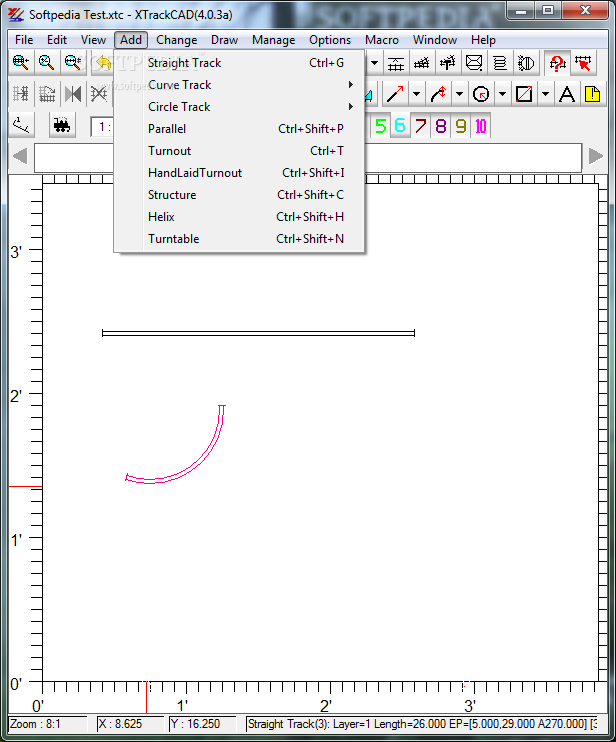Open the View menu

tap(93, 40)
